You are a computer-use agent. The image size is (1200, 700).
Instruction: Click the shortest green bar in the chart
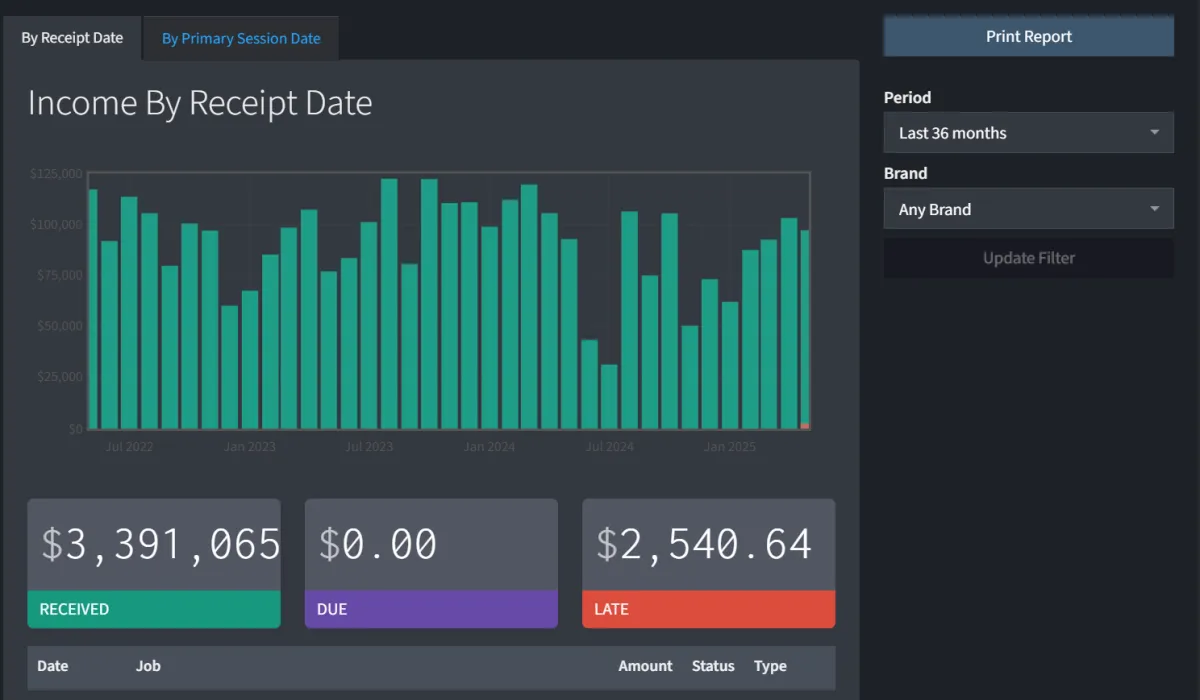click(609, 397)
